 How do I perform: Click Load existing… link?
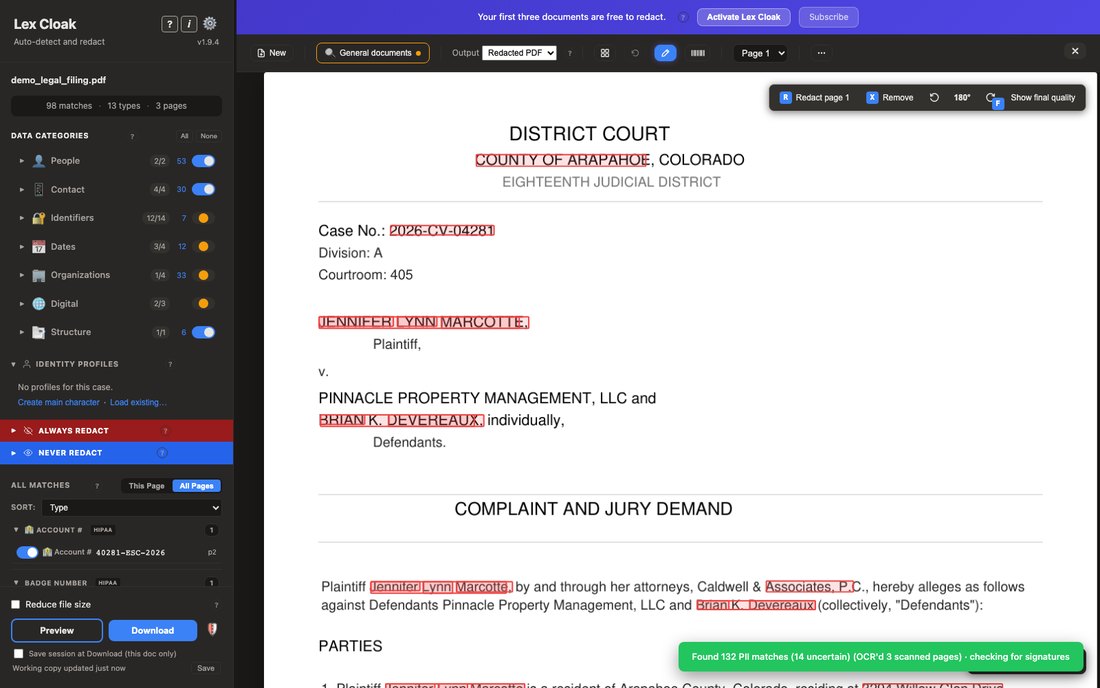coord(138,403)
